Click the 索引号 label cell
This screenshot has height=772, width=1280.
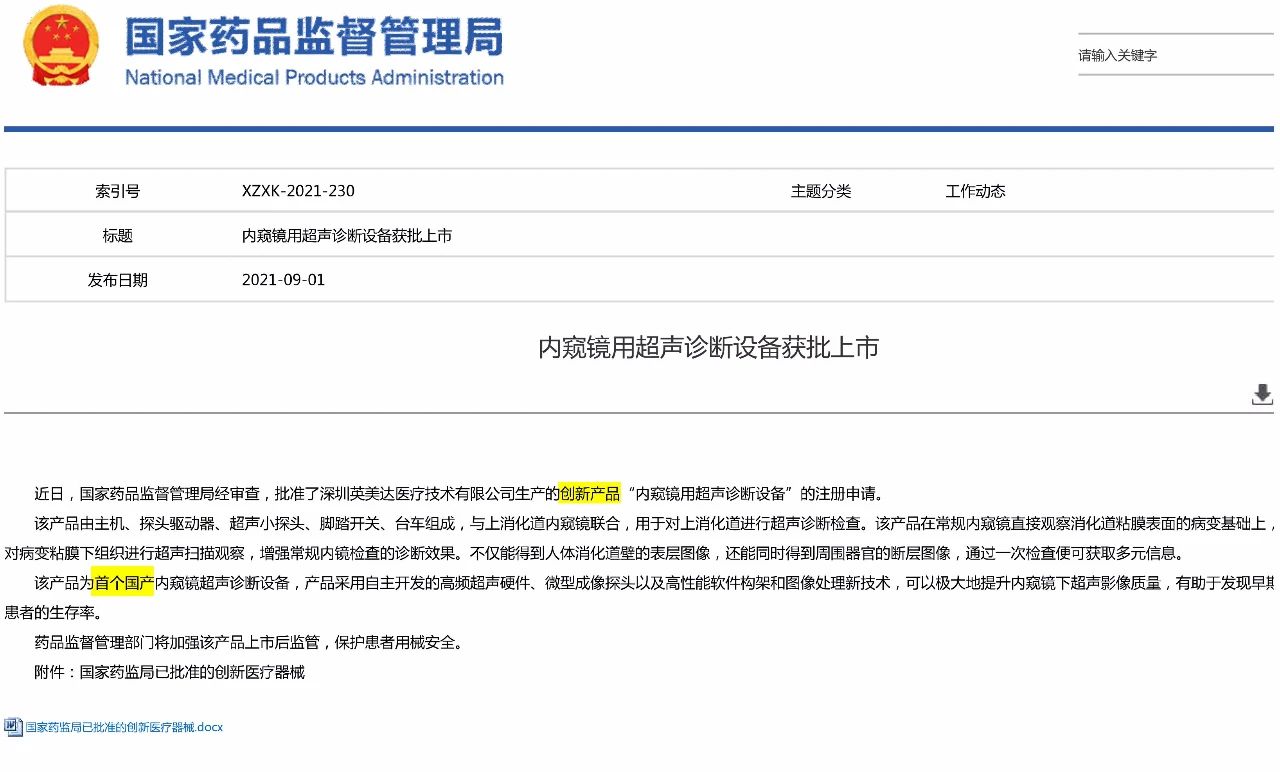(x=117, y=191)
